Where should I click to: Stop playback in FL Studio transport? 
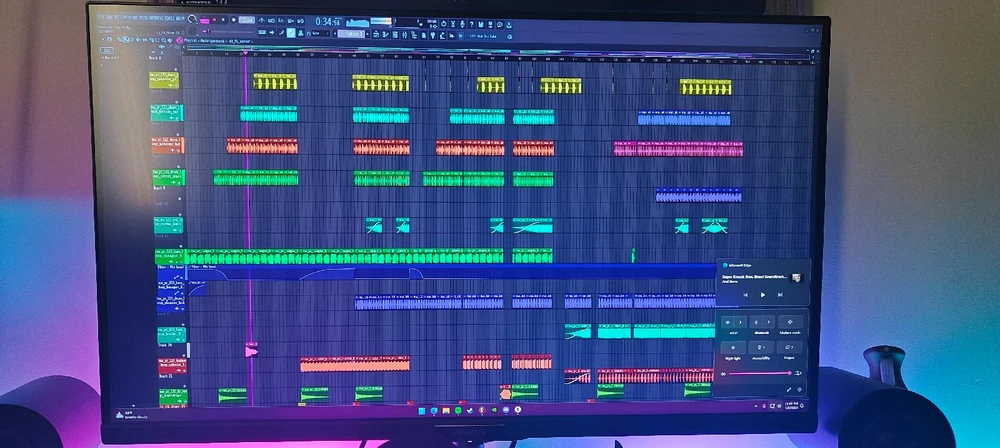point(223,20)
